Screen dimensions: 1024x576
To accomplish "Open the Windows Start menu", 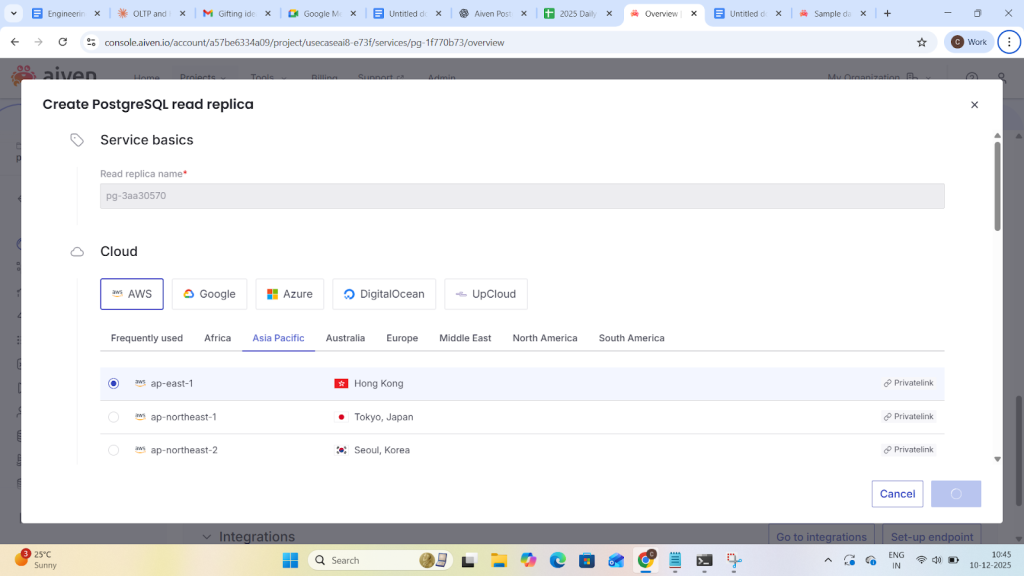I will (290, 560).
